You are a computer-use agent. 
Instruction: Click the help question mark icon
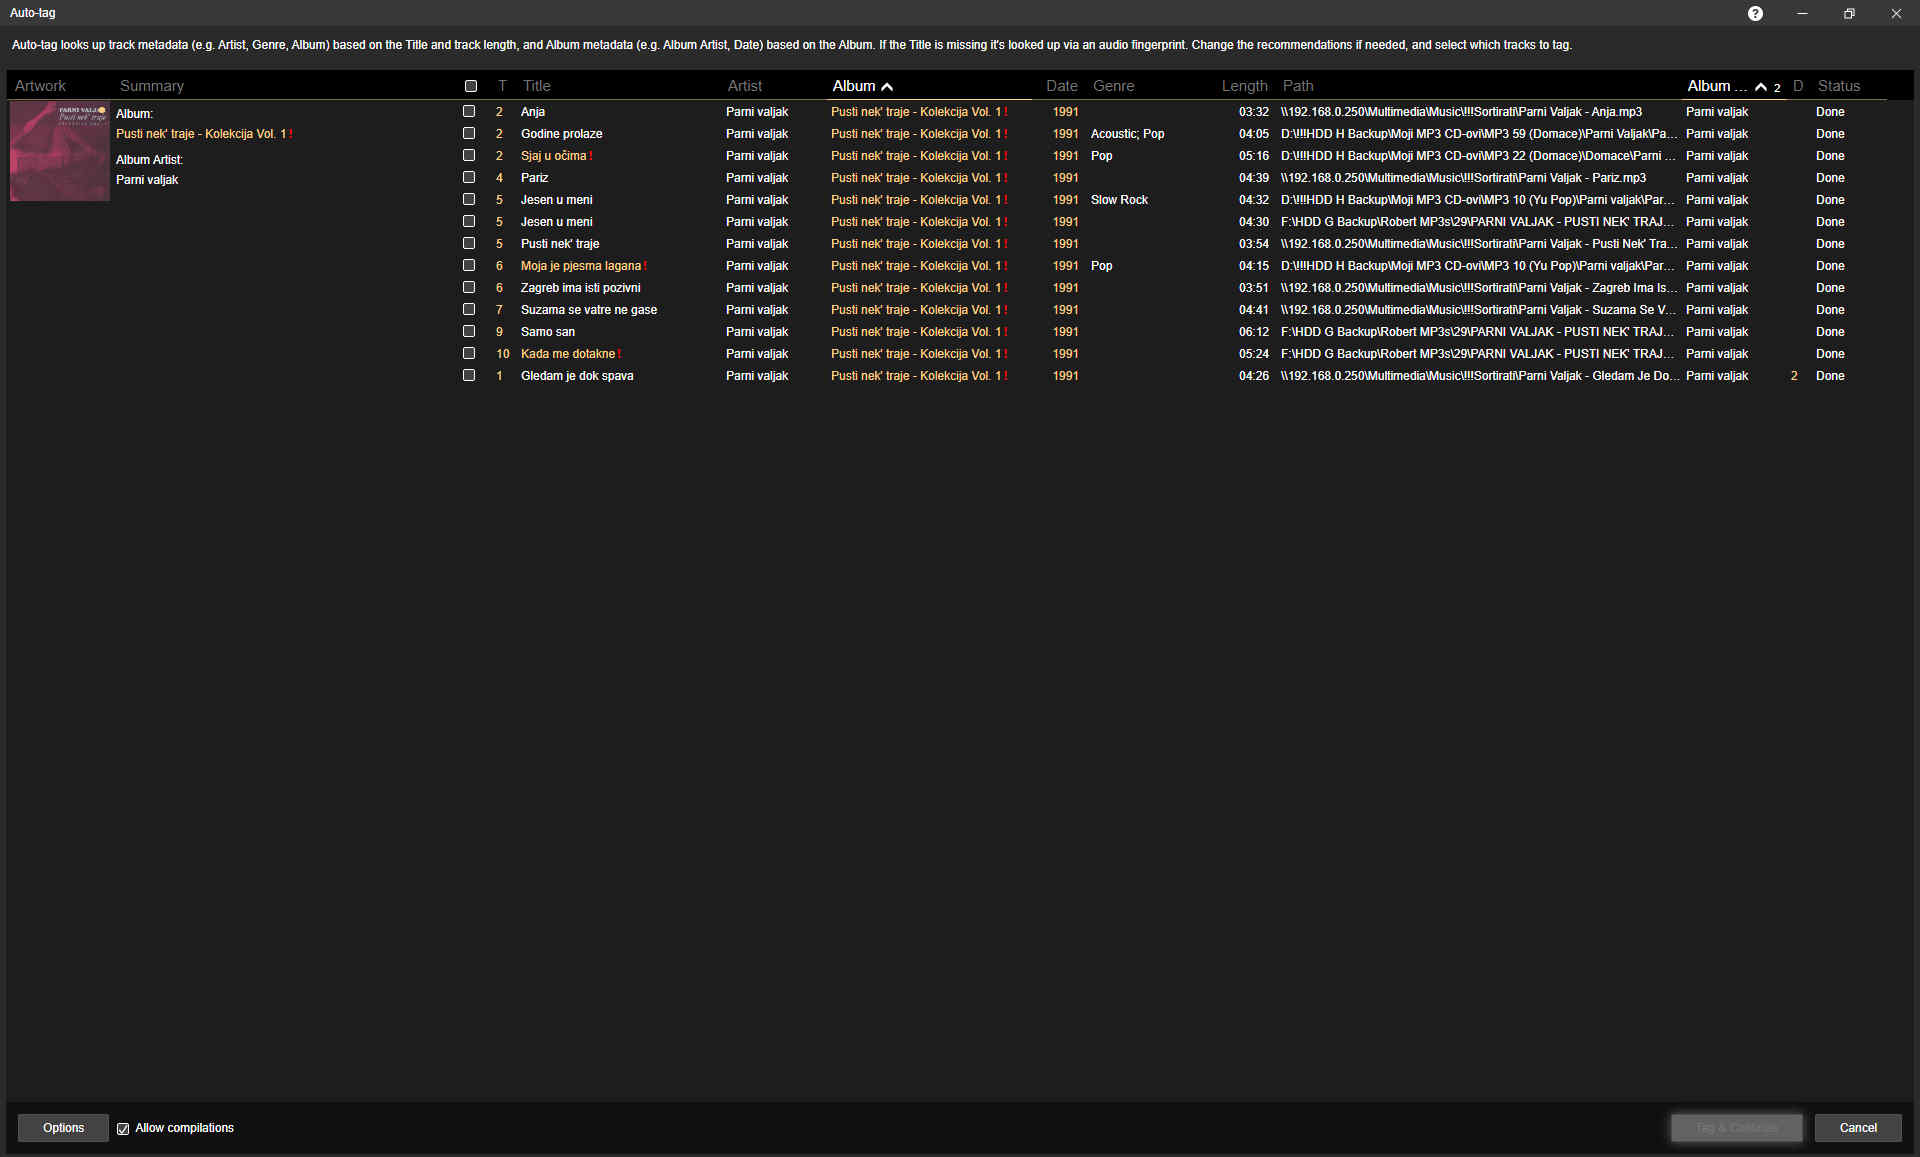tap(1755, 13)
